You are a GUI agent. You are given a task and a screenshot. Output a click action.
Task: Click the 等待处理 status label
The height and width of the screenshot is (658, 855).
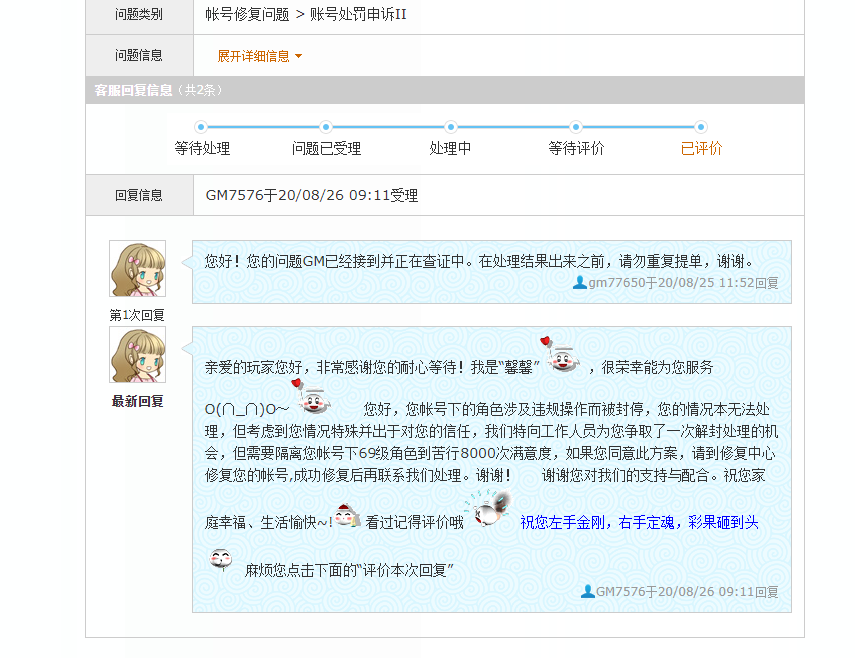coord(202,148)
